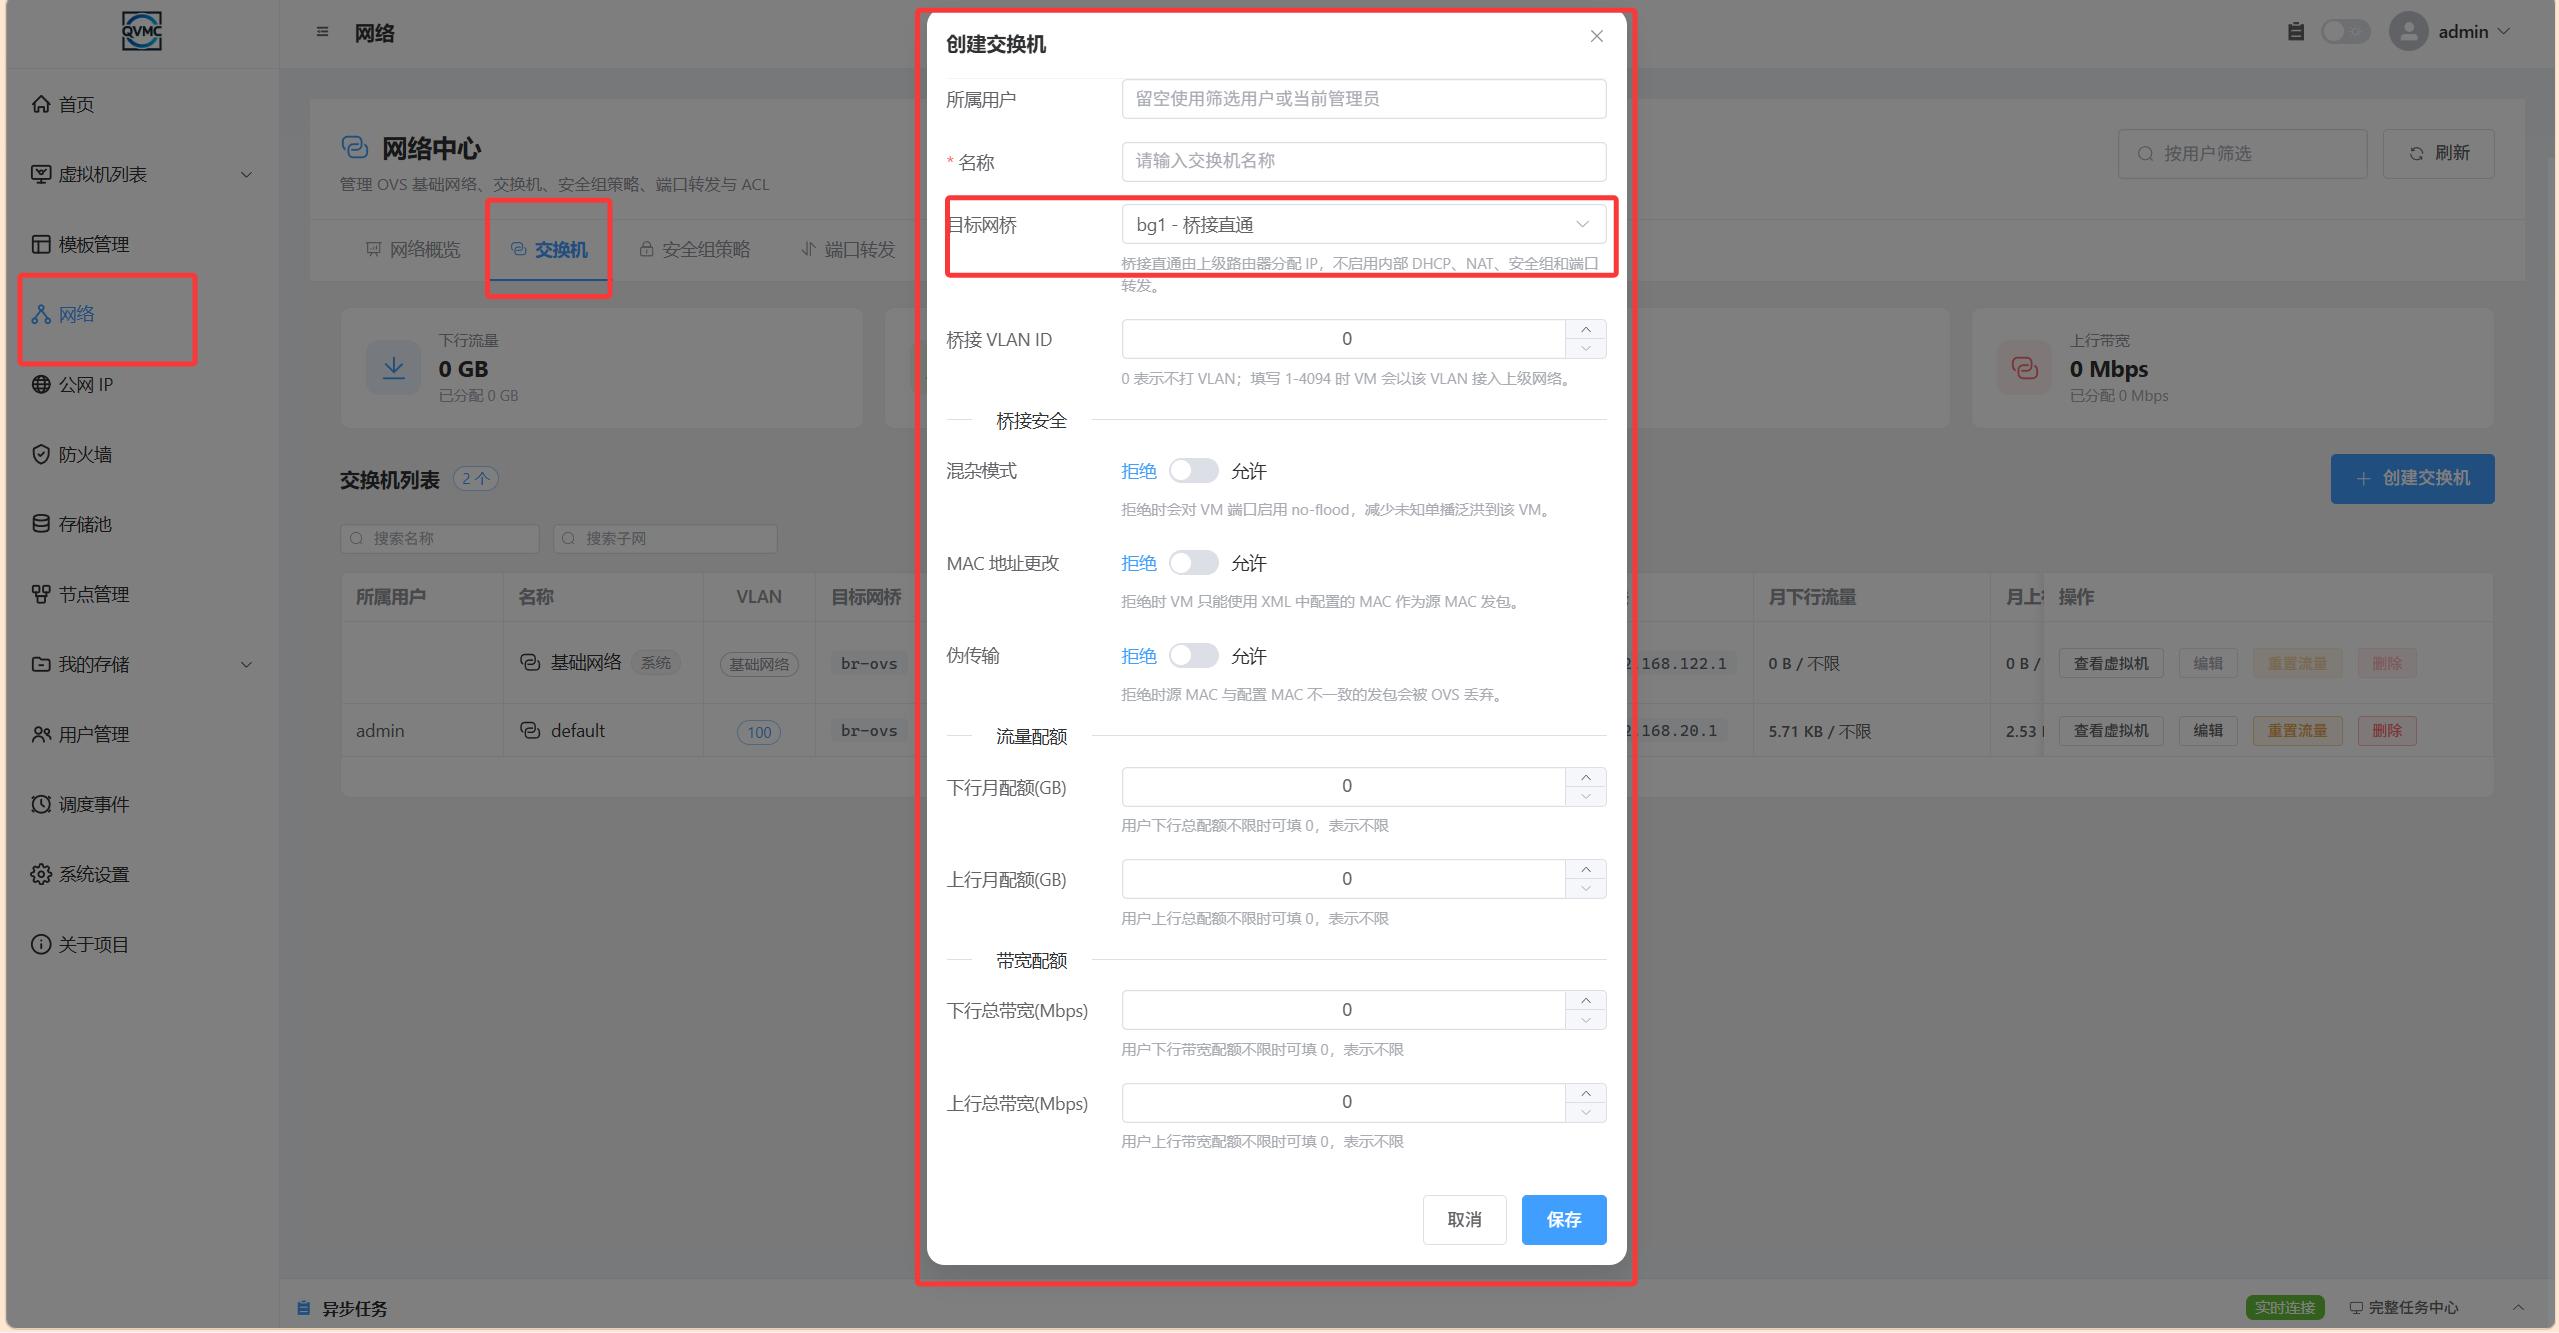Image resolution: width=2559 pixels, height=1333 pixels.
Task: Click the switch icon beside 基础网络
Action: (x=530, y=662)
